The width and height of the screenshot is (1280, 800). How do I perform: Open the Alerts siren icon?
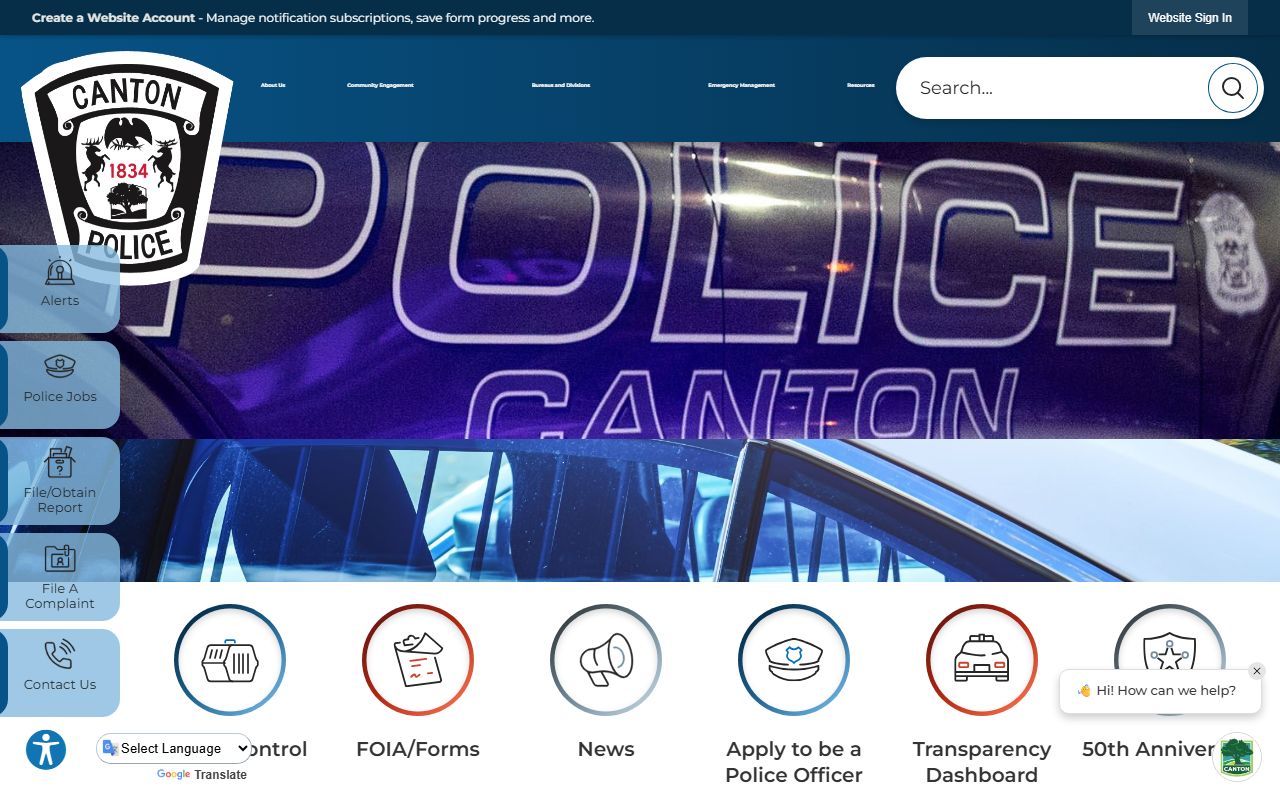click(x=60, y=271)
